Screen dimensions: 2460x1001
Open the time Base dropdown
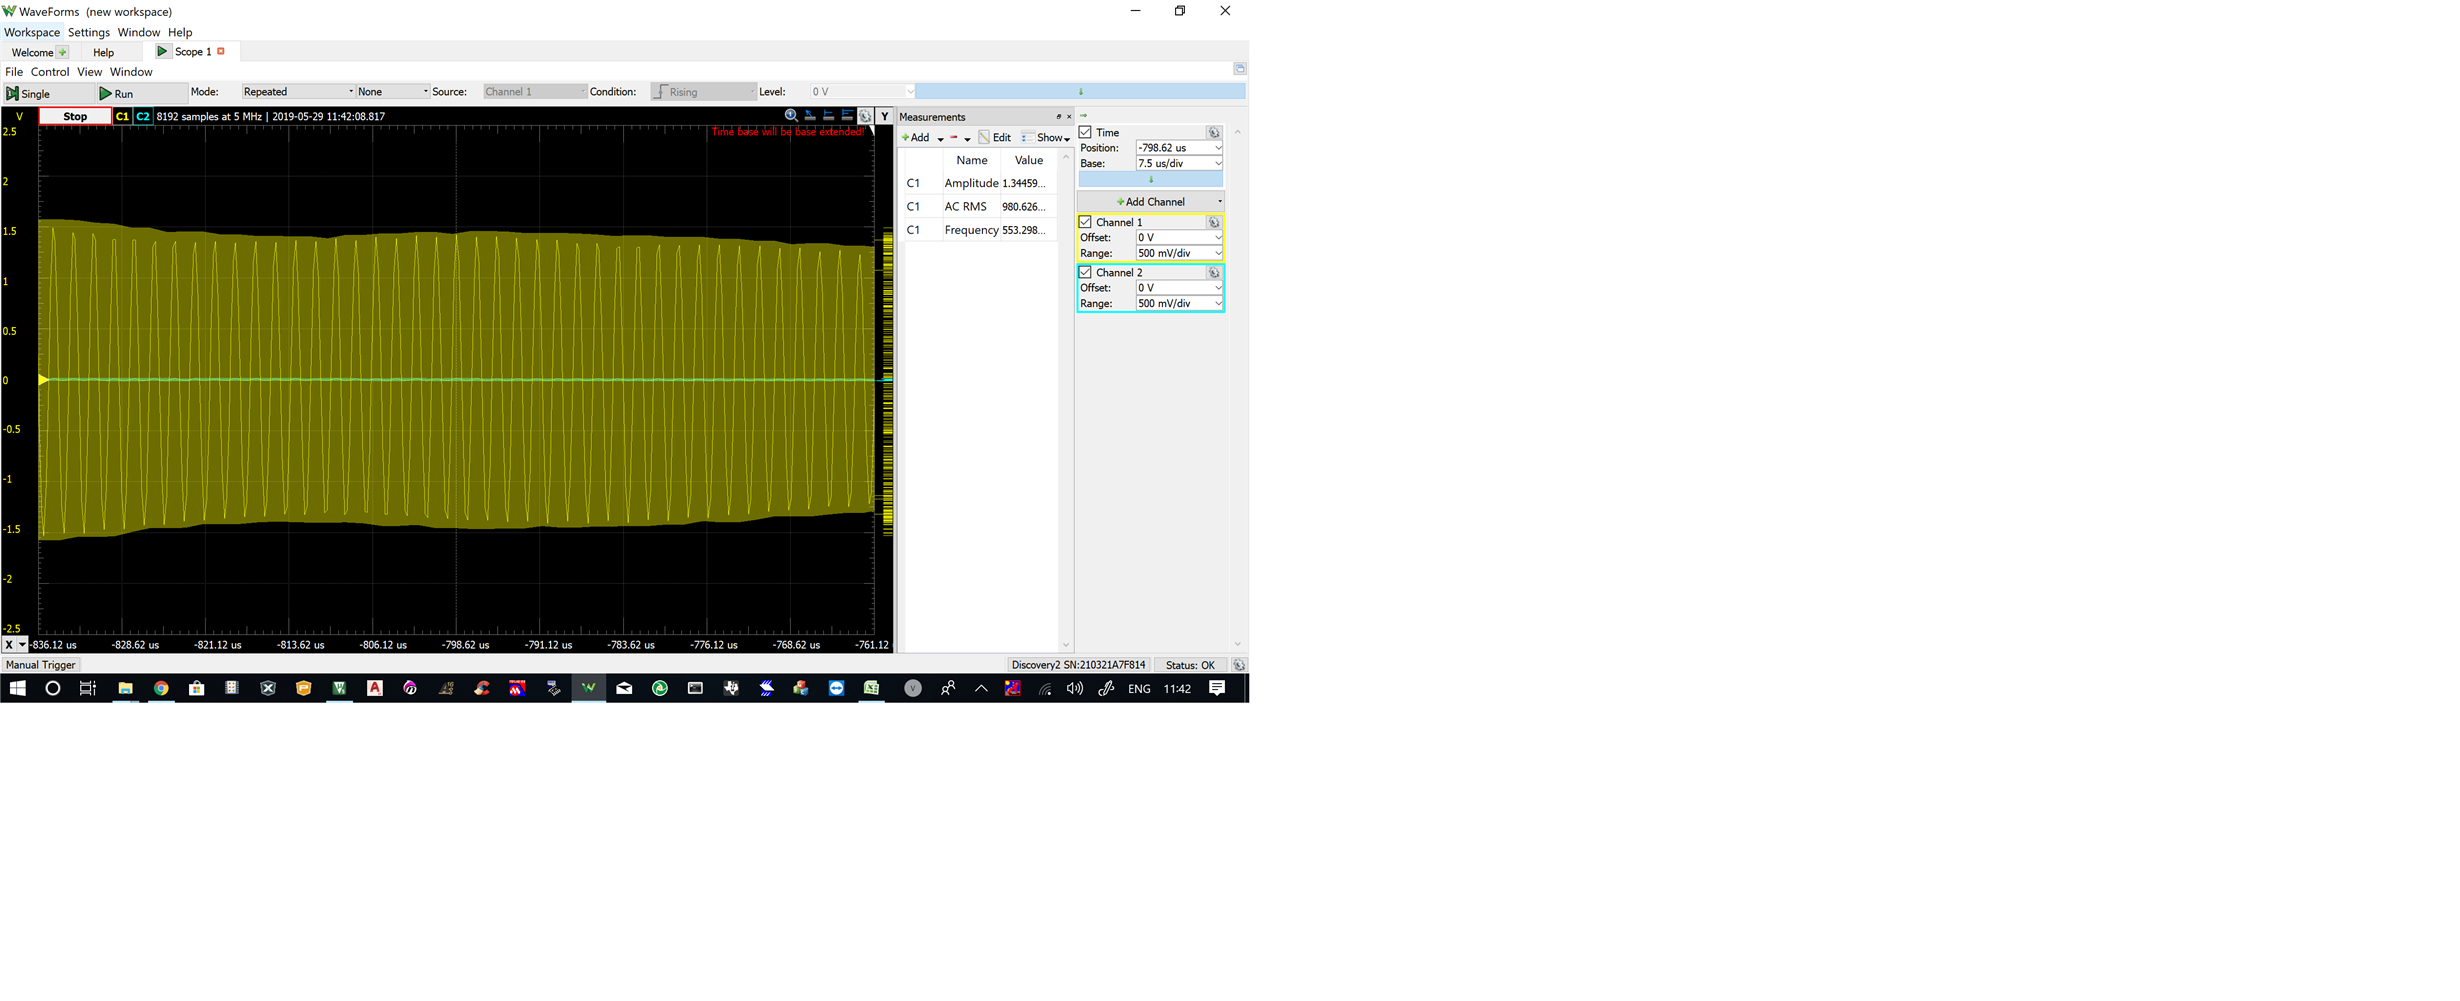(1217, 163)
